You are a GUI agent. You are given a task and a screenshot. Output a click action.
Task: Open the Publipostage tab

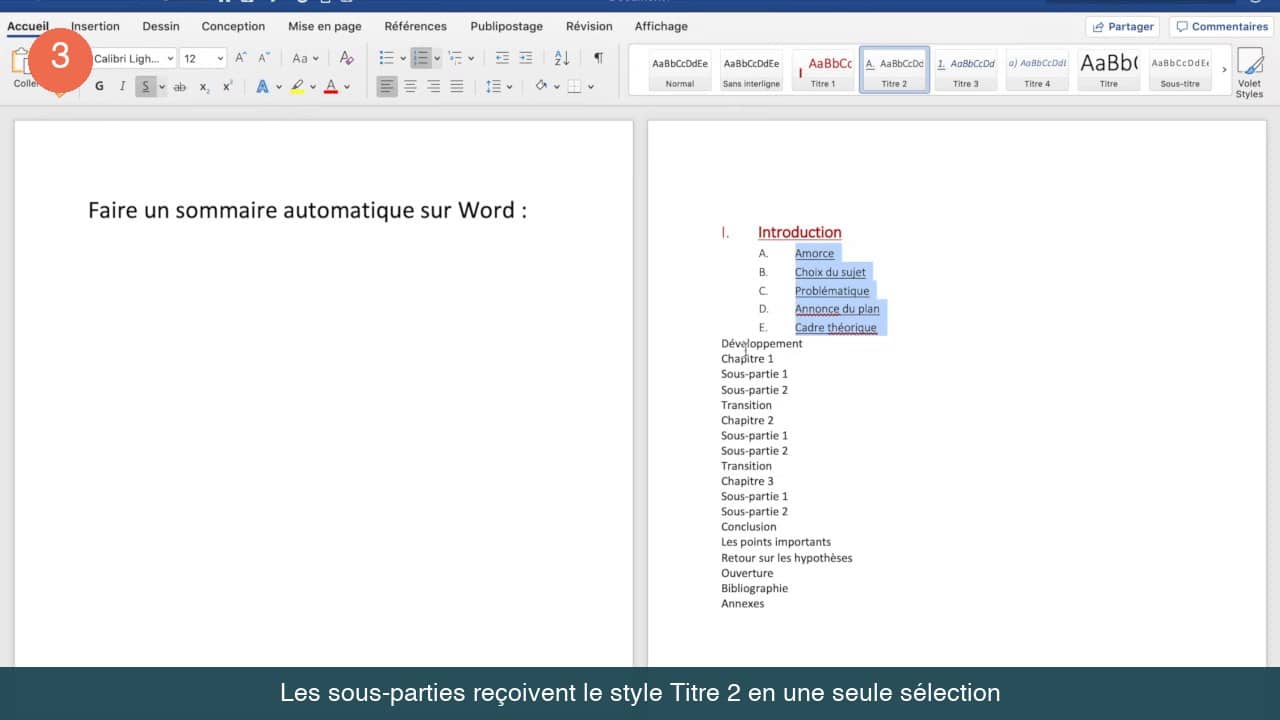[x=507, y=26]
